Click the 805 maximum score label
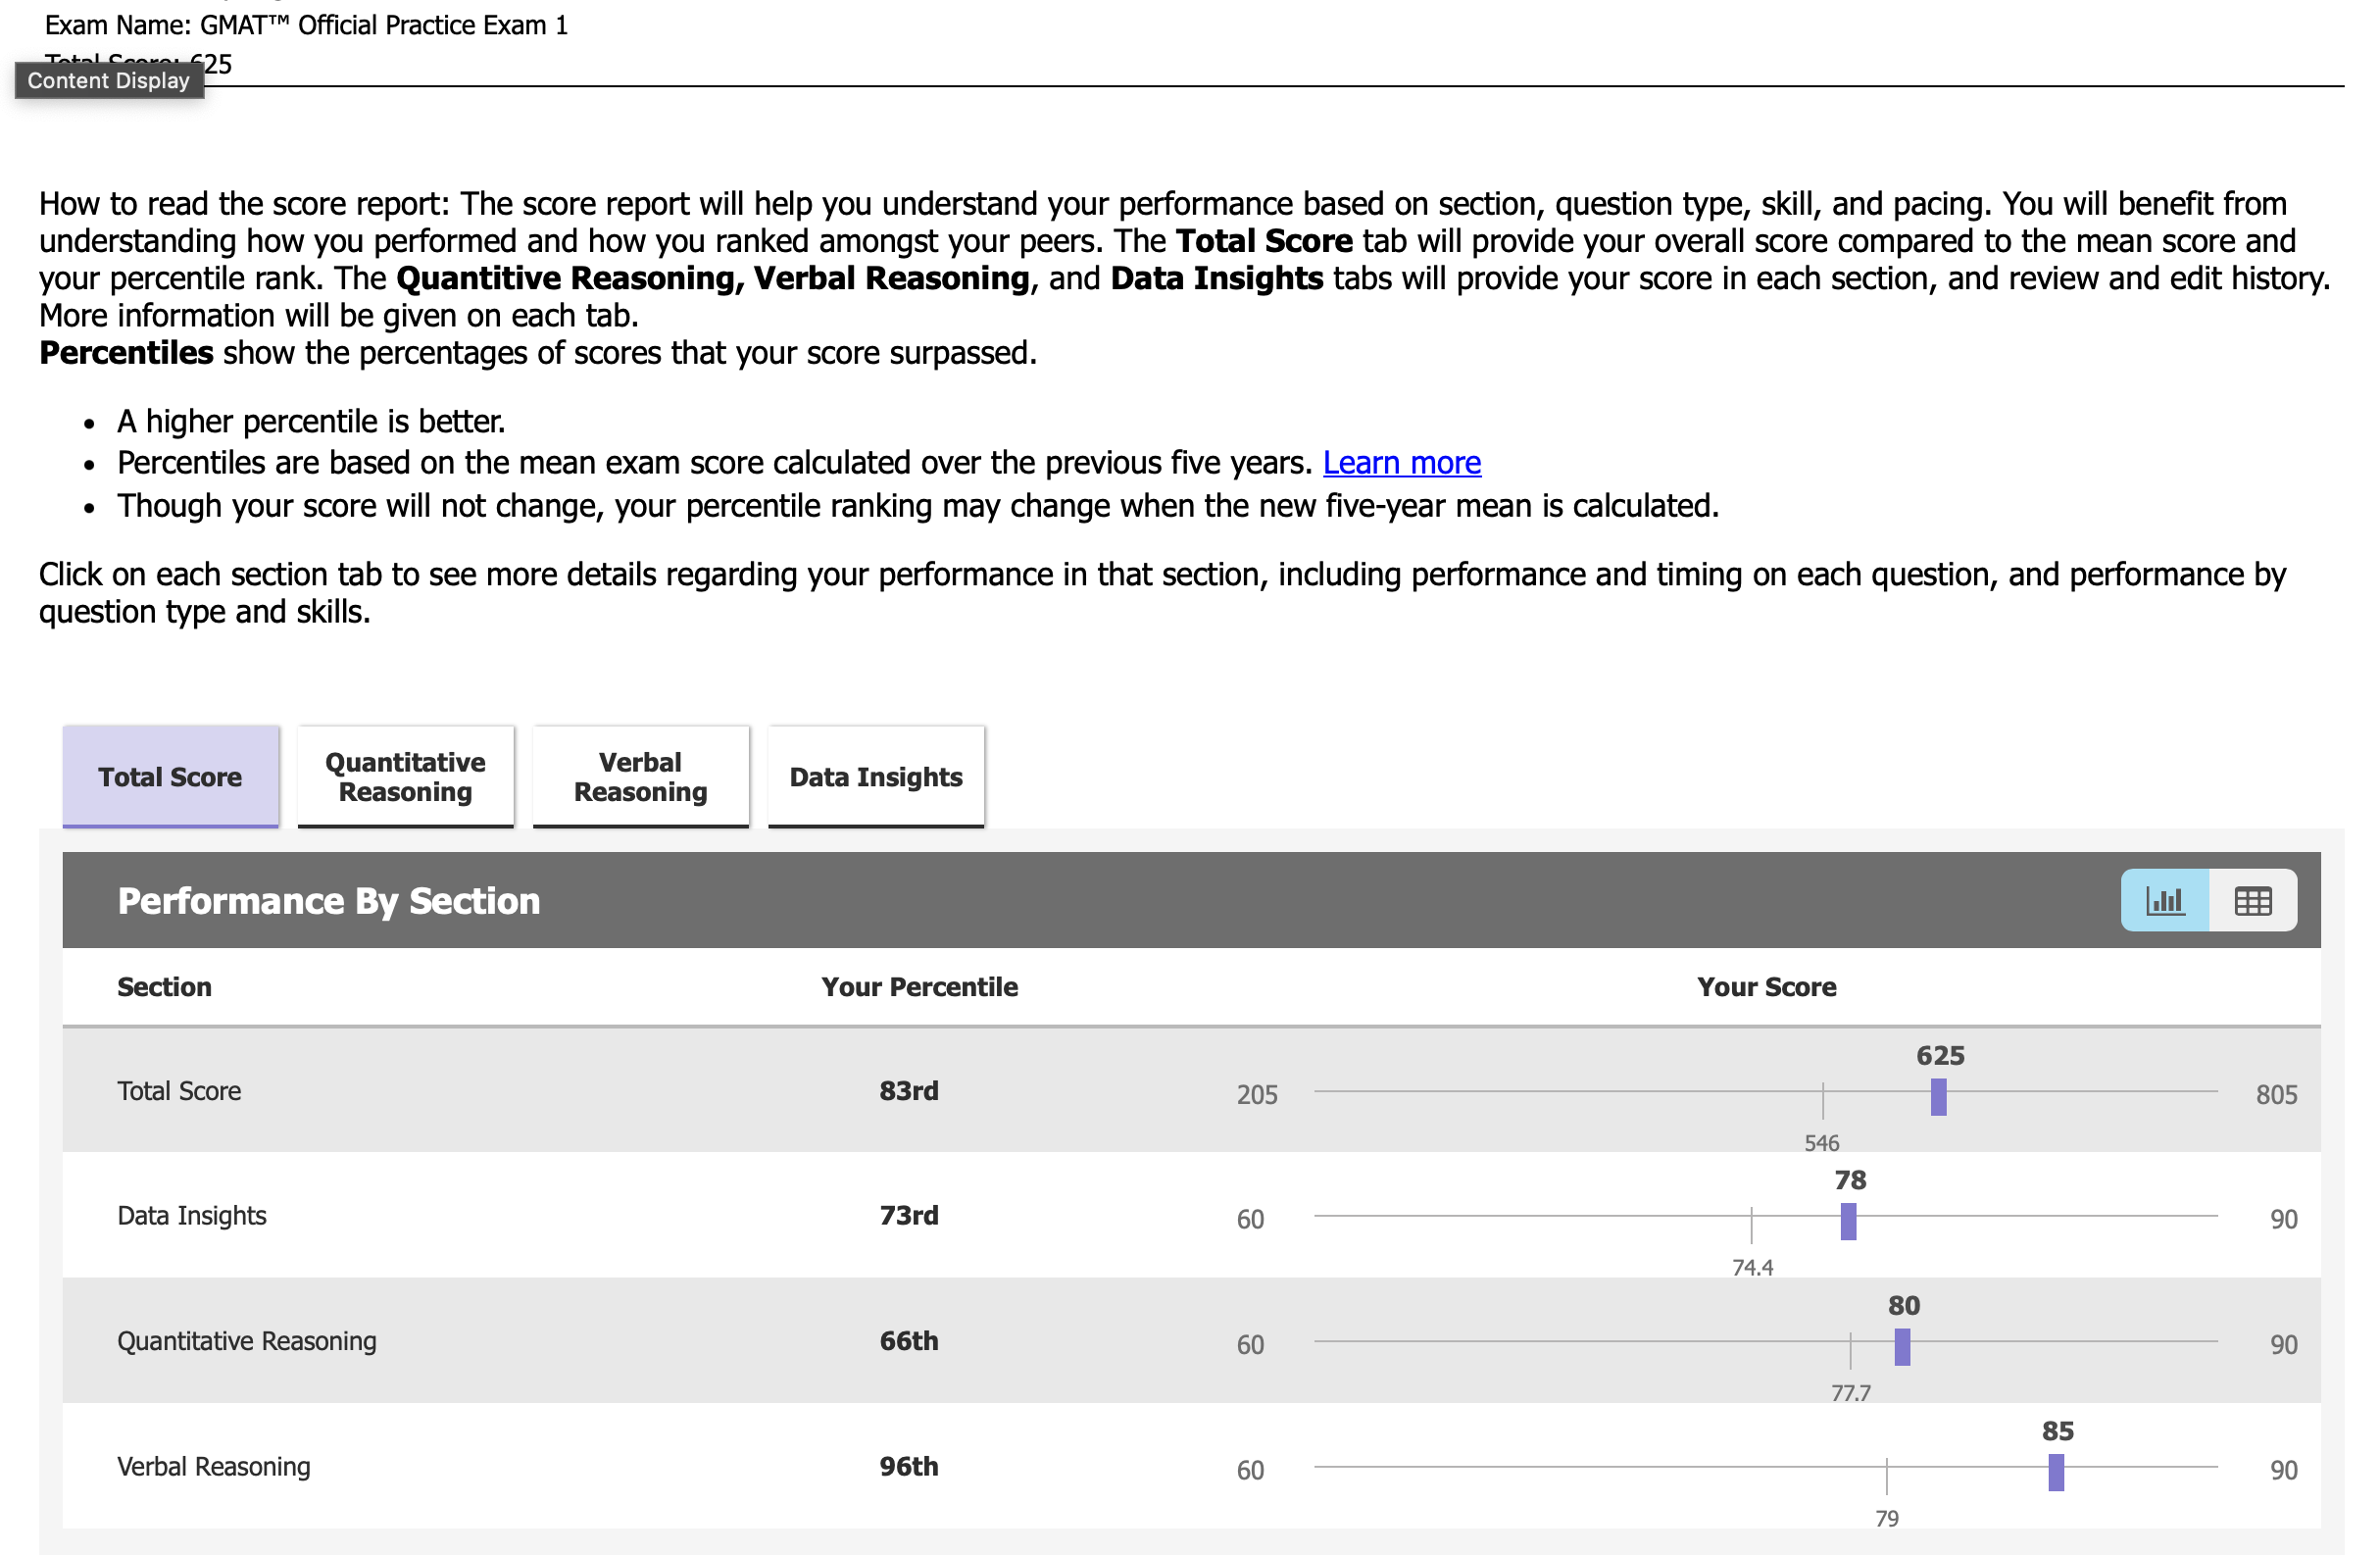This screenshot has width=2380, height=1555. coord(2277,1095)
